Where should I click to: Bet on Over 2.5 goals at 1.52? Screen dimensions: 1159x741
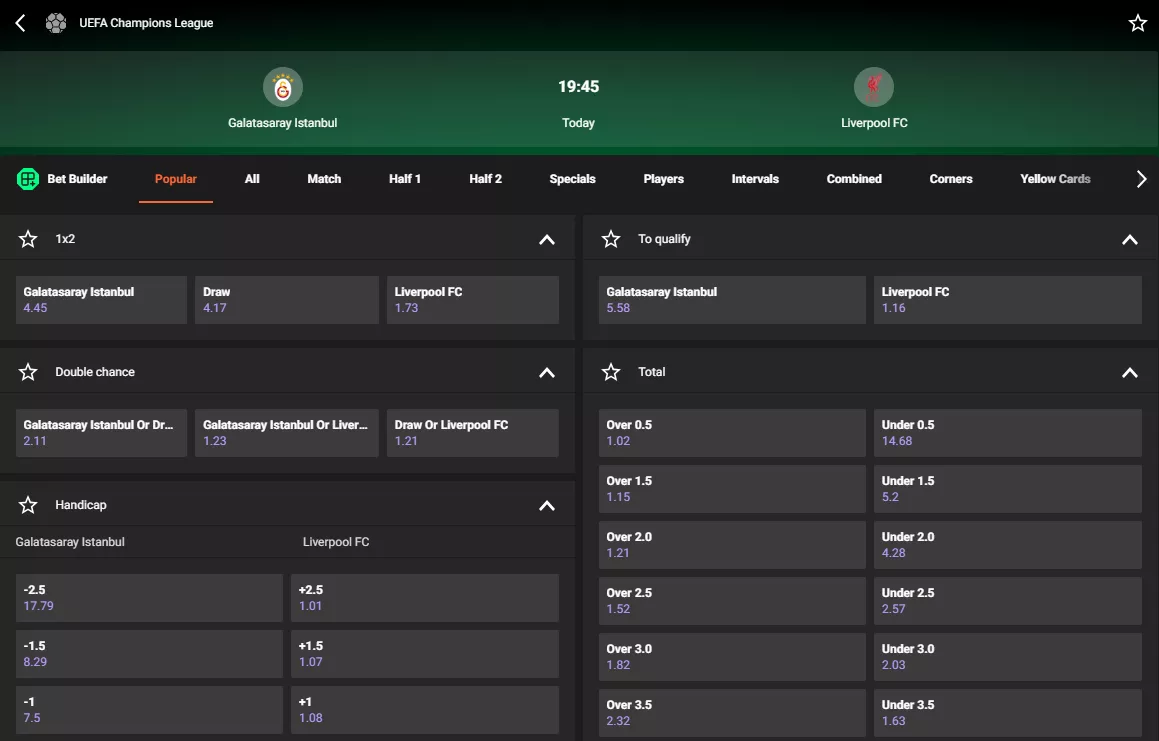[x=731, y=600]
